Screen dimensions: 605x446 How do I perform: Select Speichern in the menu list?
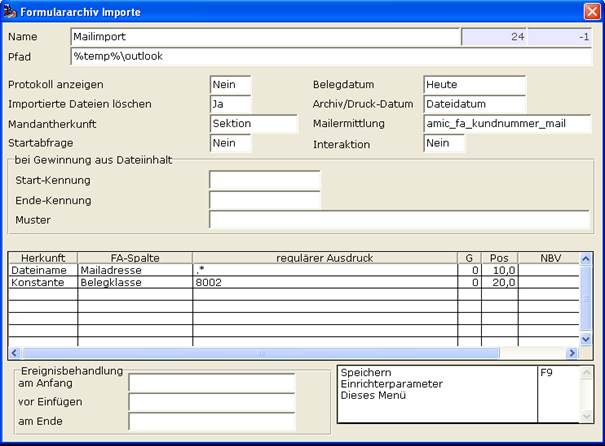pyautogui.click(x=366, y=373)
